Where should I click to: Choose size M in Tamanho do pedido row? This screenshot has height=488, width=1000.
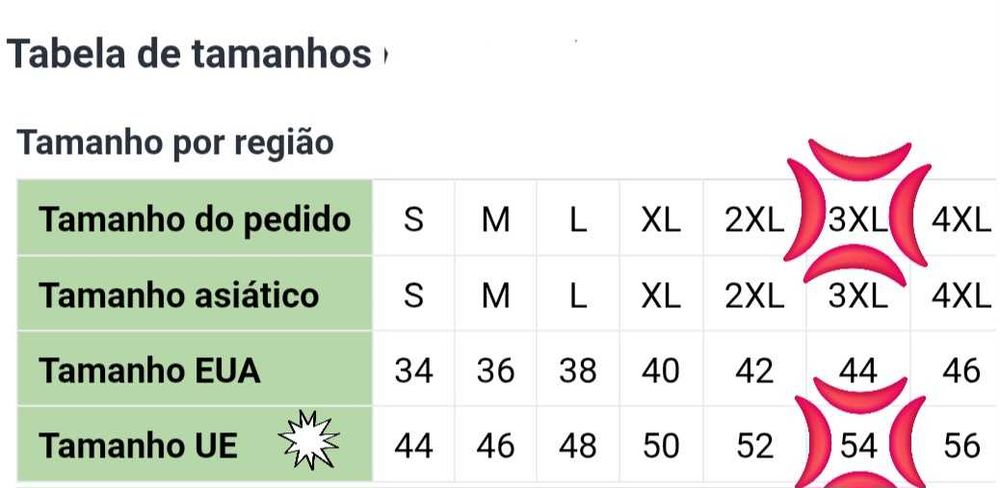pos(496,220)
